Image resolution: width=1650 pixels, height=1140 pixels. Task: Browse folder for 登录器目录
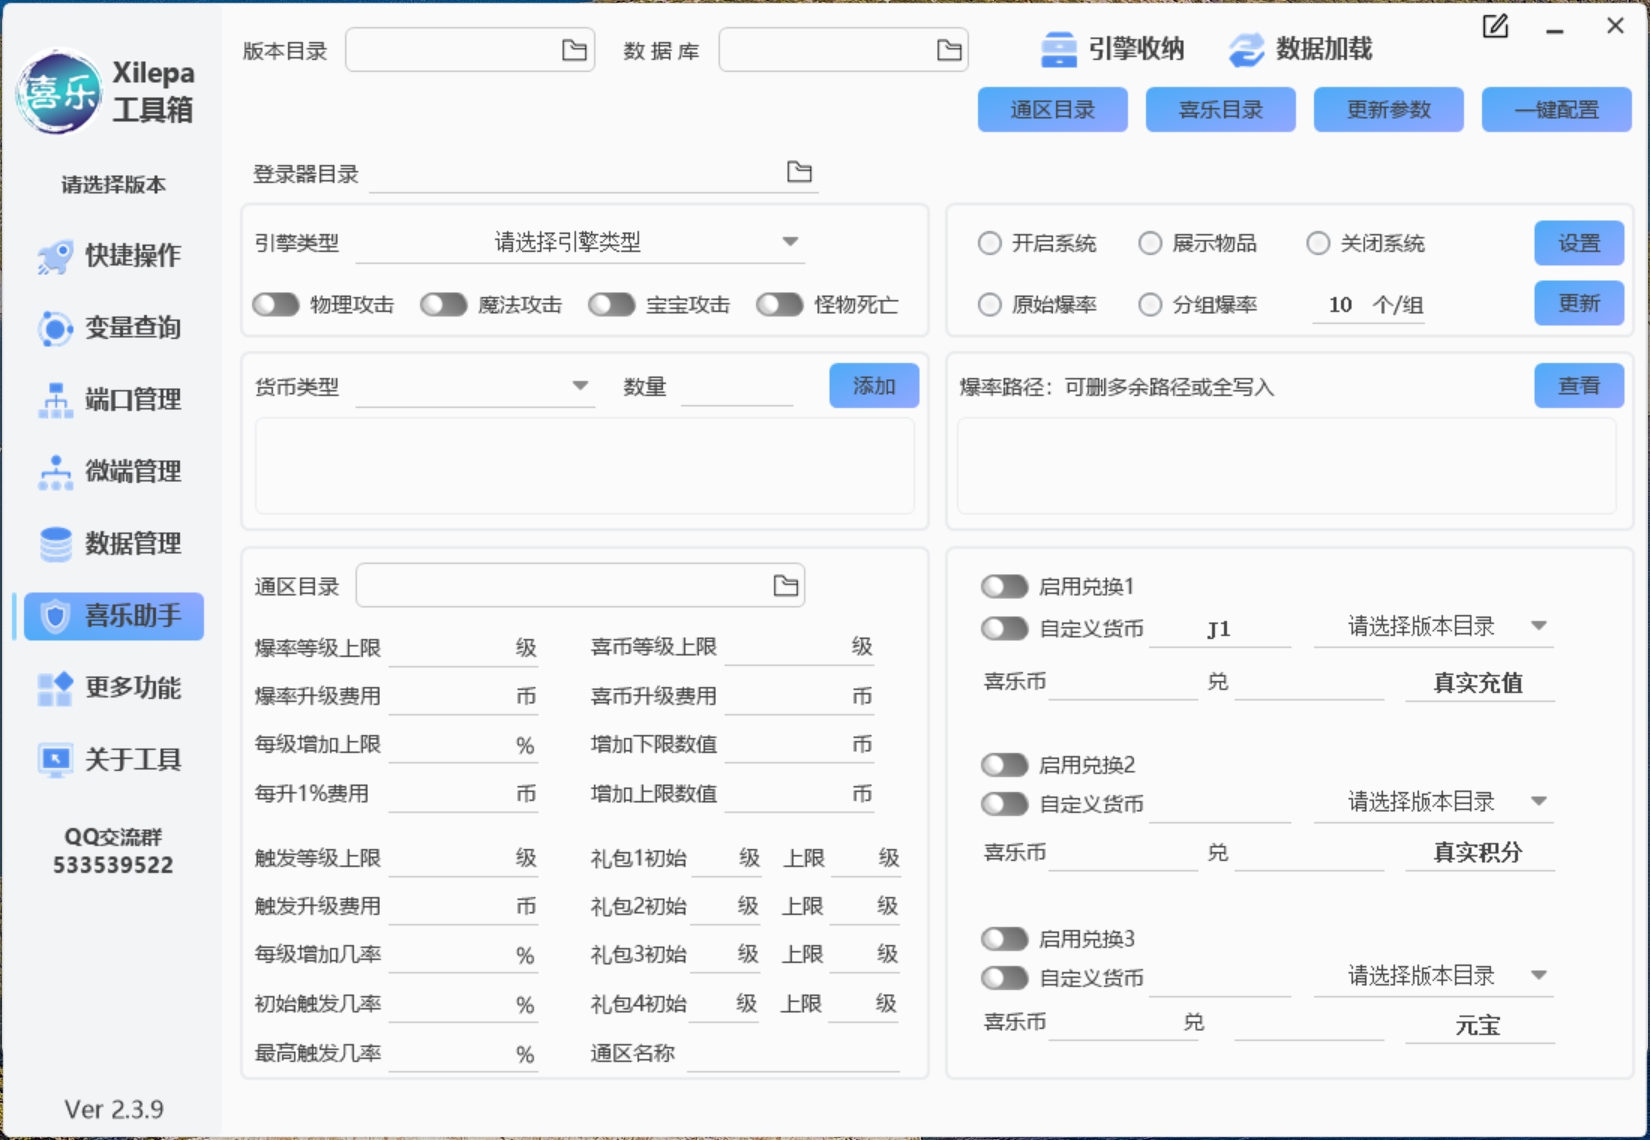[799, 172]
